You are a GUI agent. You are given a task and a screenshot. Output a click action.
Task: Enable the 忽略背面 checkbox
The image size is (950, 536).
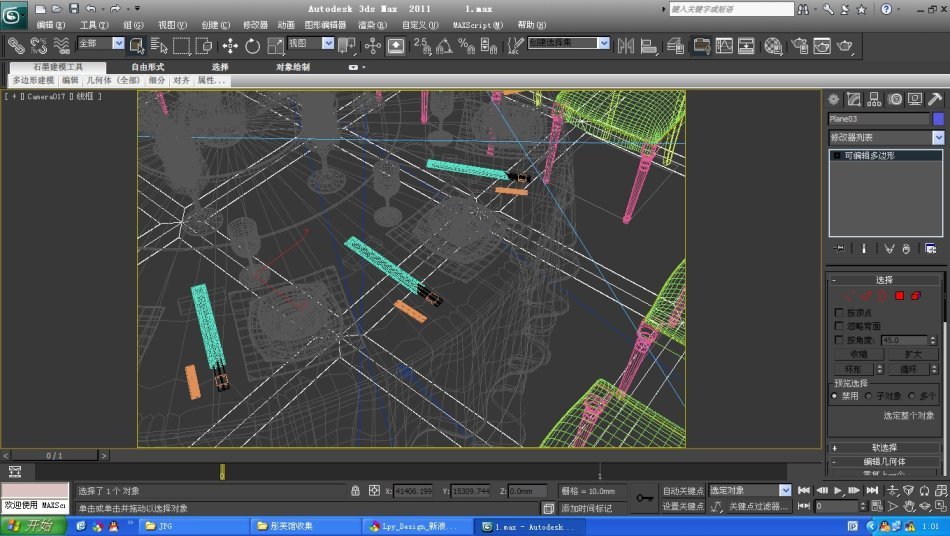point(839,326)
